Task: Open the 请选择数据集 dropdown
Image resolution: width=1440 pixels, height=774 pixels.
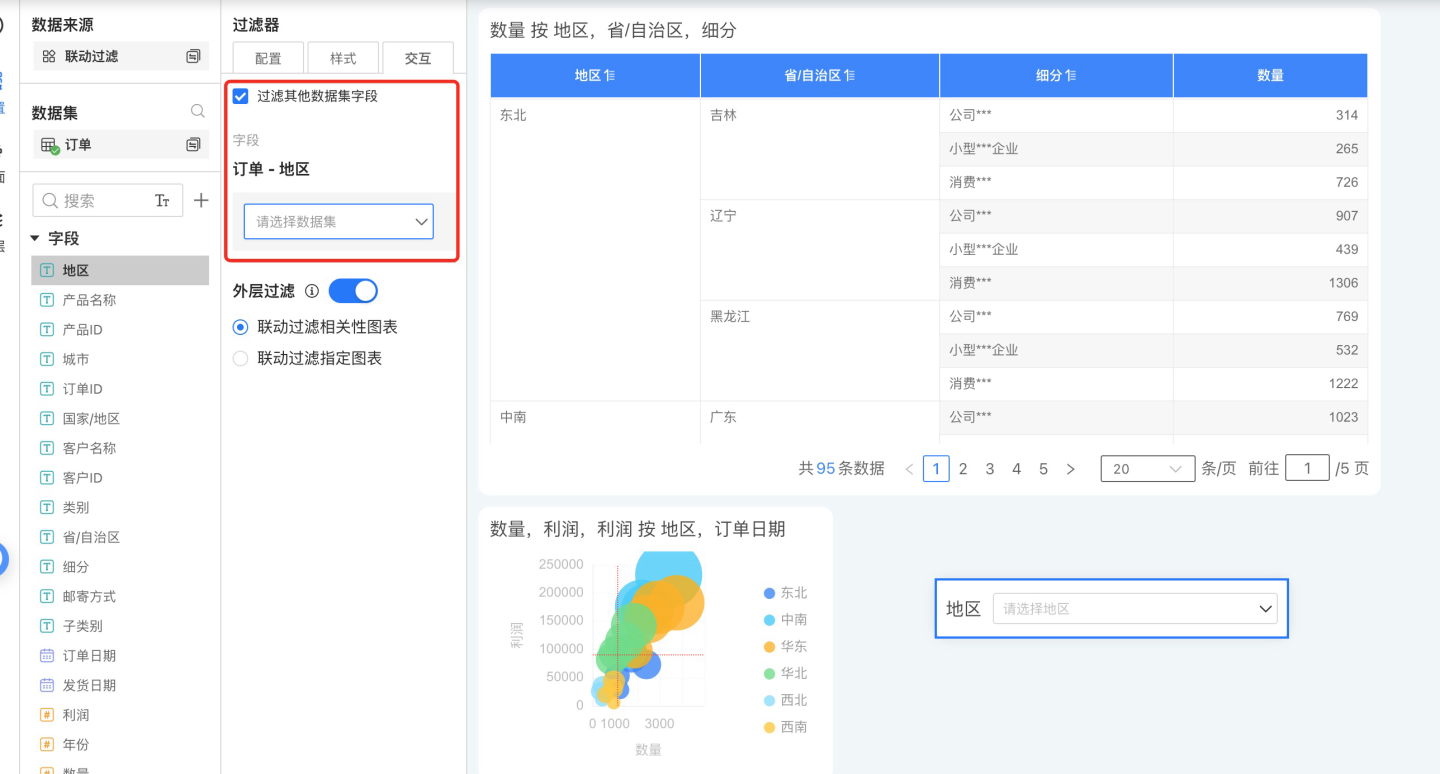Action: [x=338, y=222]
